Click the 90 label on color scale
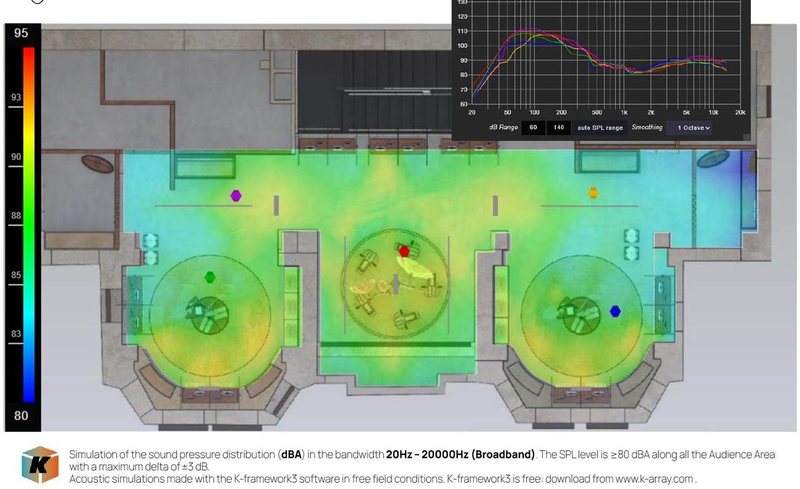This screenshot has height=489, width=800. pos(16,156)
